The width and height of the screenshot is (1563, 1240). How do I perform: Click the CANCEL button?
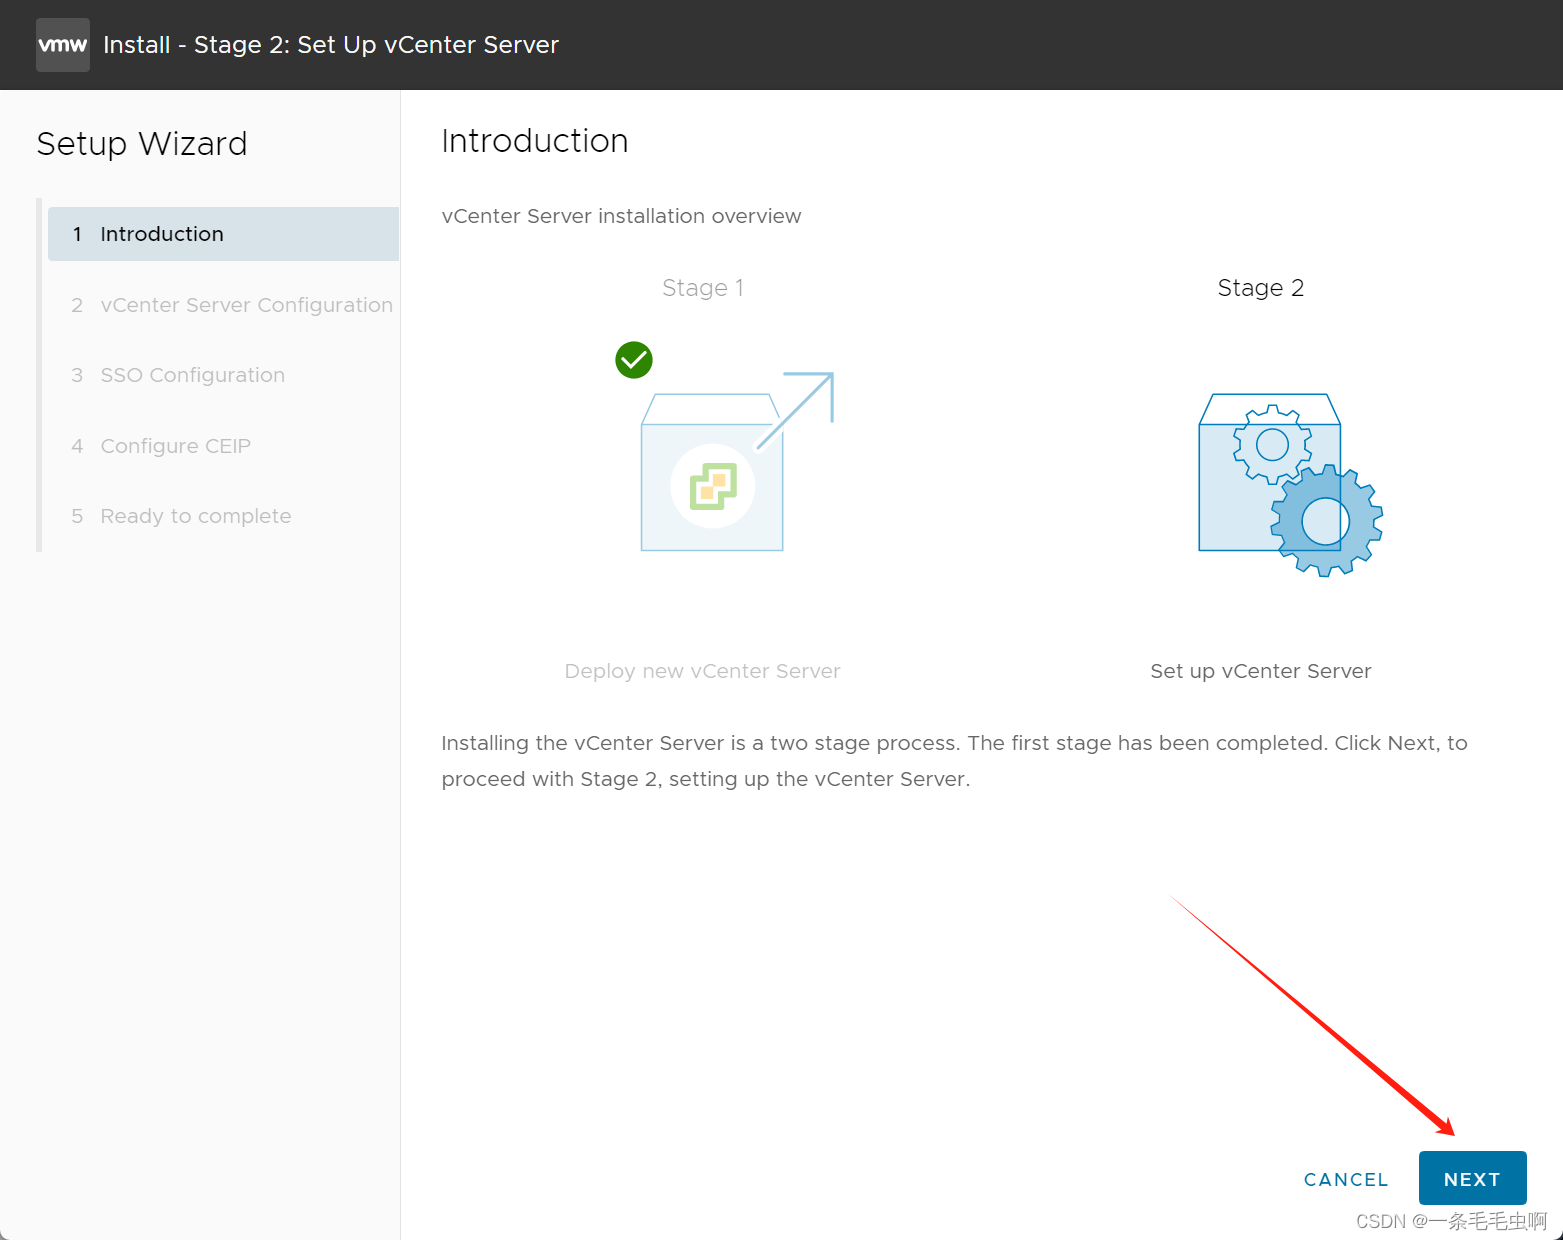click(1346, 1179)
